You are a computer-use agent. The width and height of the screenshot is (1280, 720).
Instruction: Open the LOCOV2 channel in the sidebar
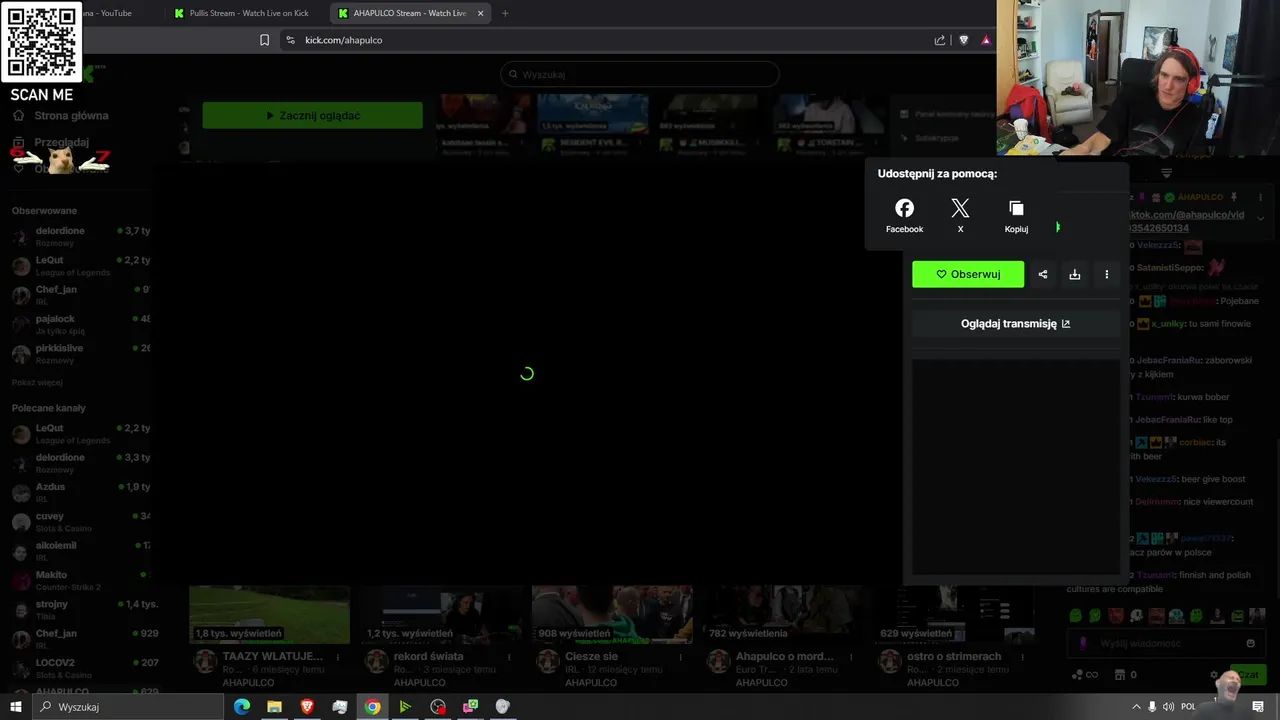click(80, 667)
